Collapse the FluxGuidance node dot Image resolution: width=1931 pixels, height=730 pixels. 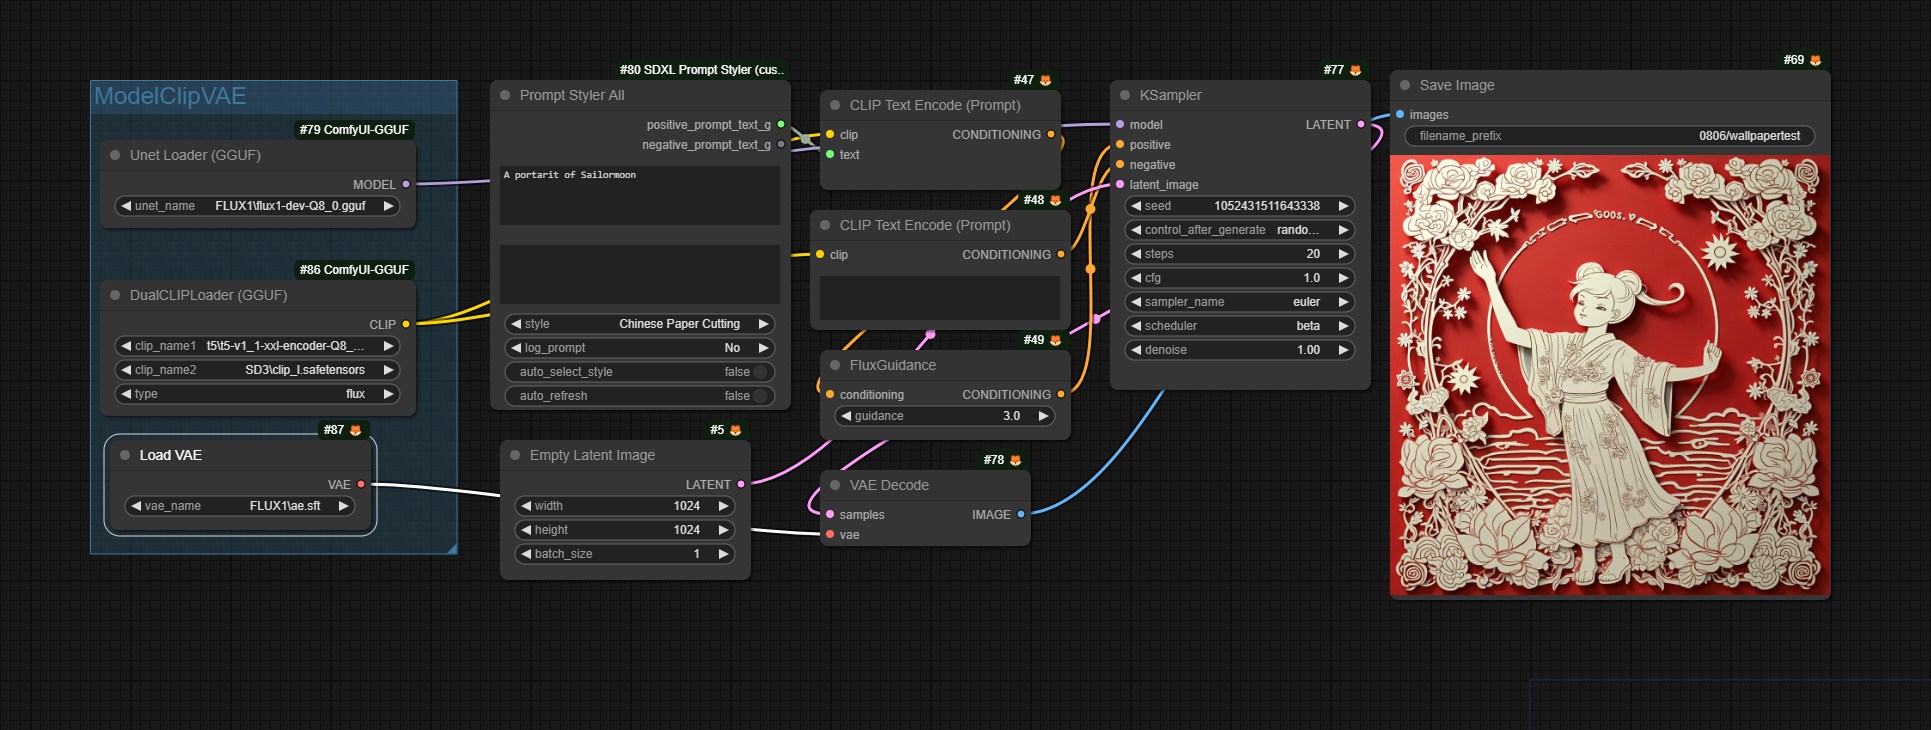coord(835,365)
